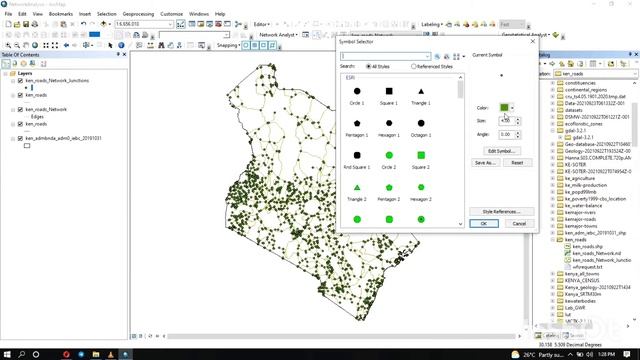Open a map document

pyautogui.click(x=17, y=24)
